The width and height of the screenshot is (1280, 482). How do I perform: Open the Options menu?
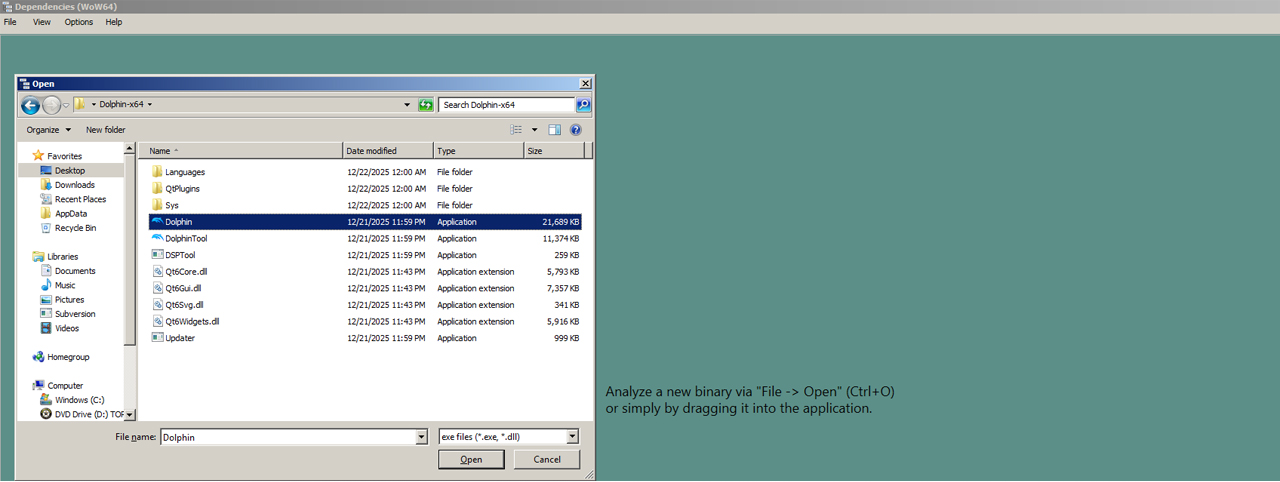click(79, 22)
